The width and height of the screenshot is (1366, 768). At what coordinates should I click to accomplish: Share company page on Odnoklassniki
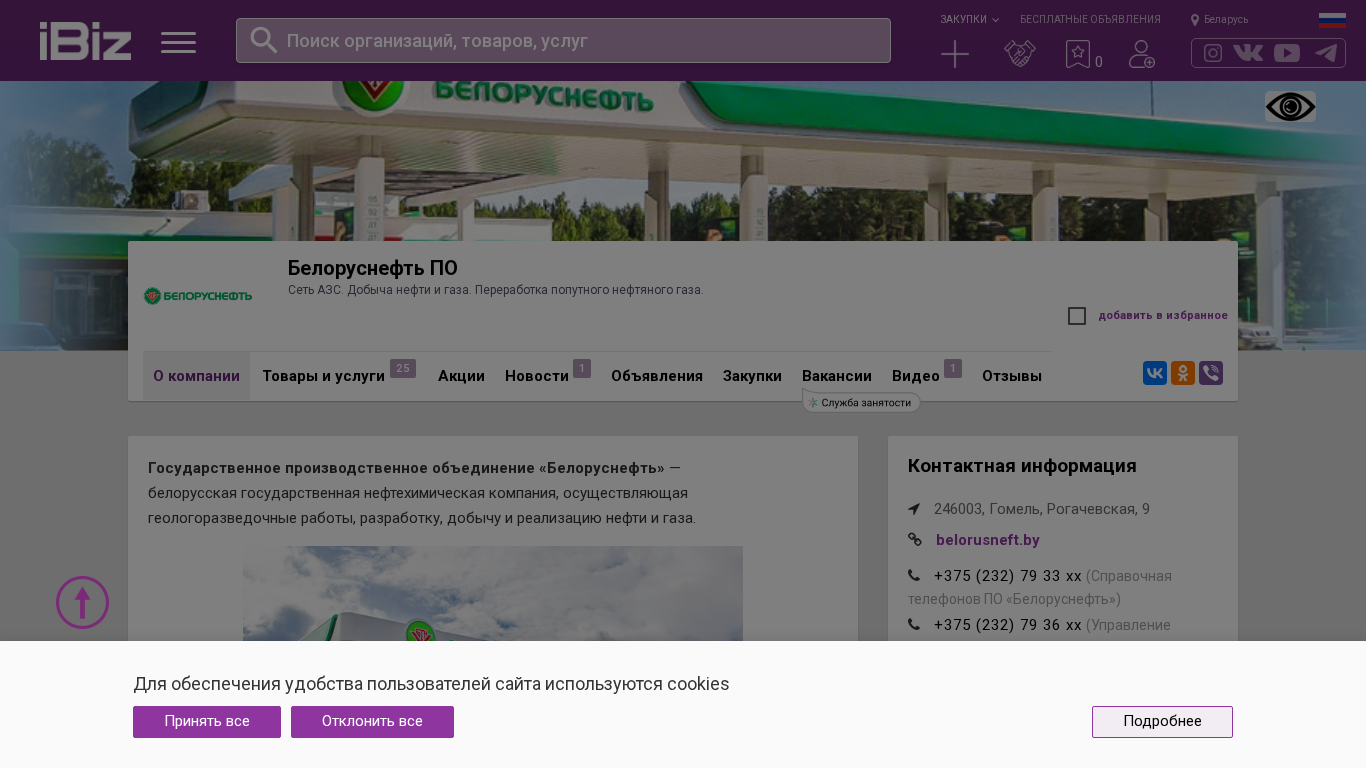point(1183,373)
